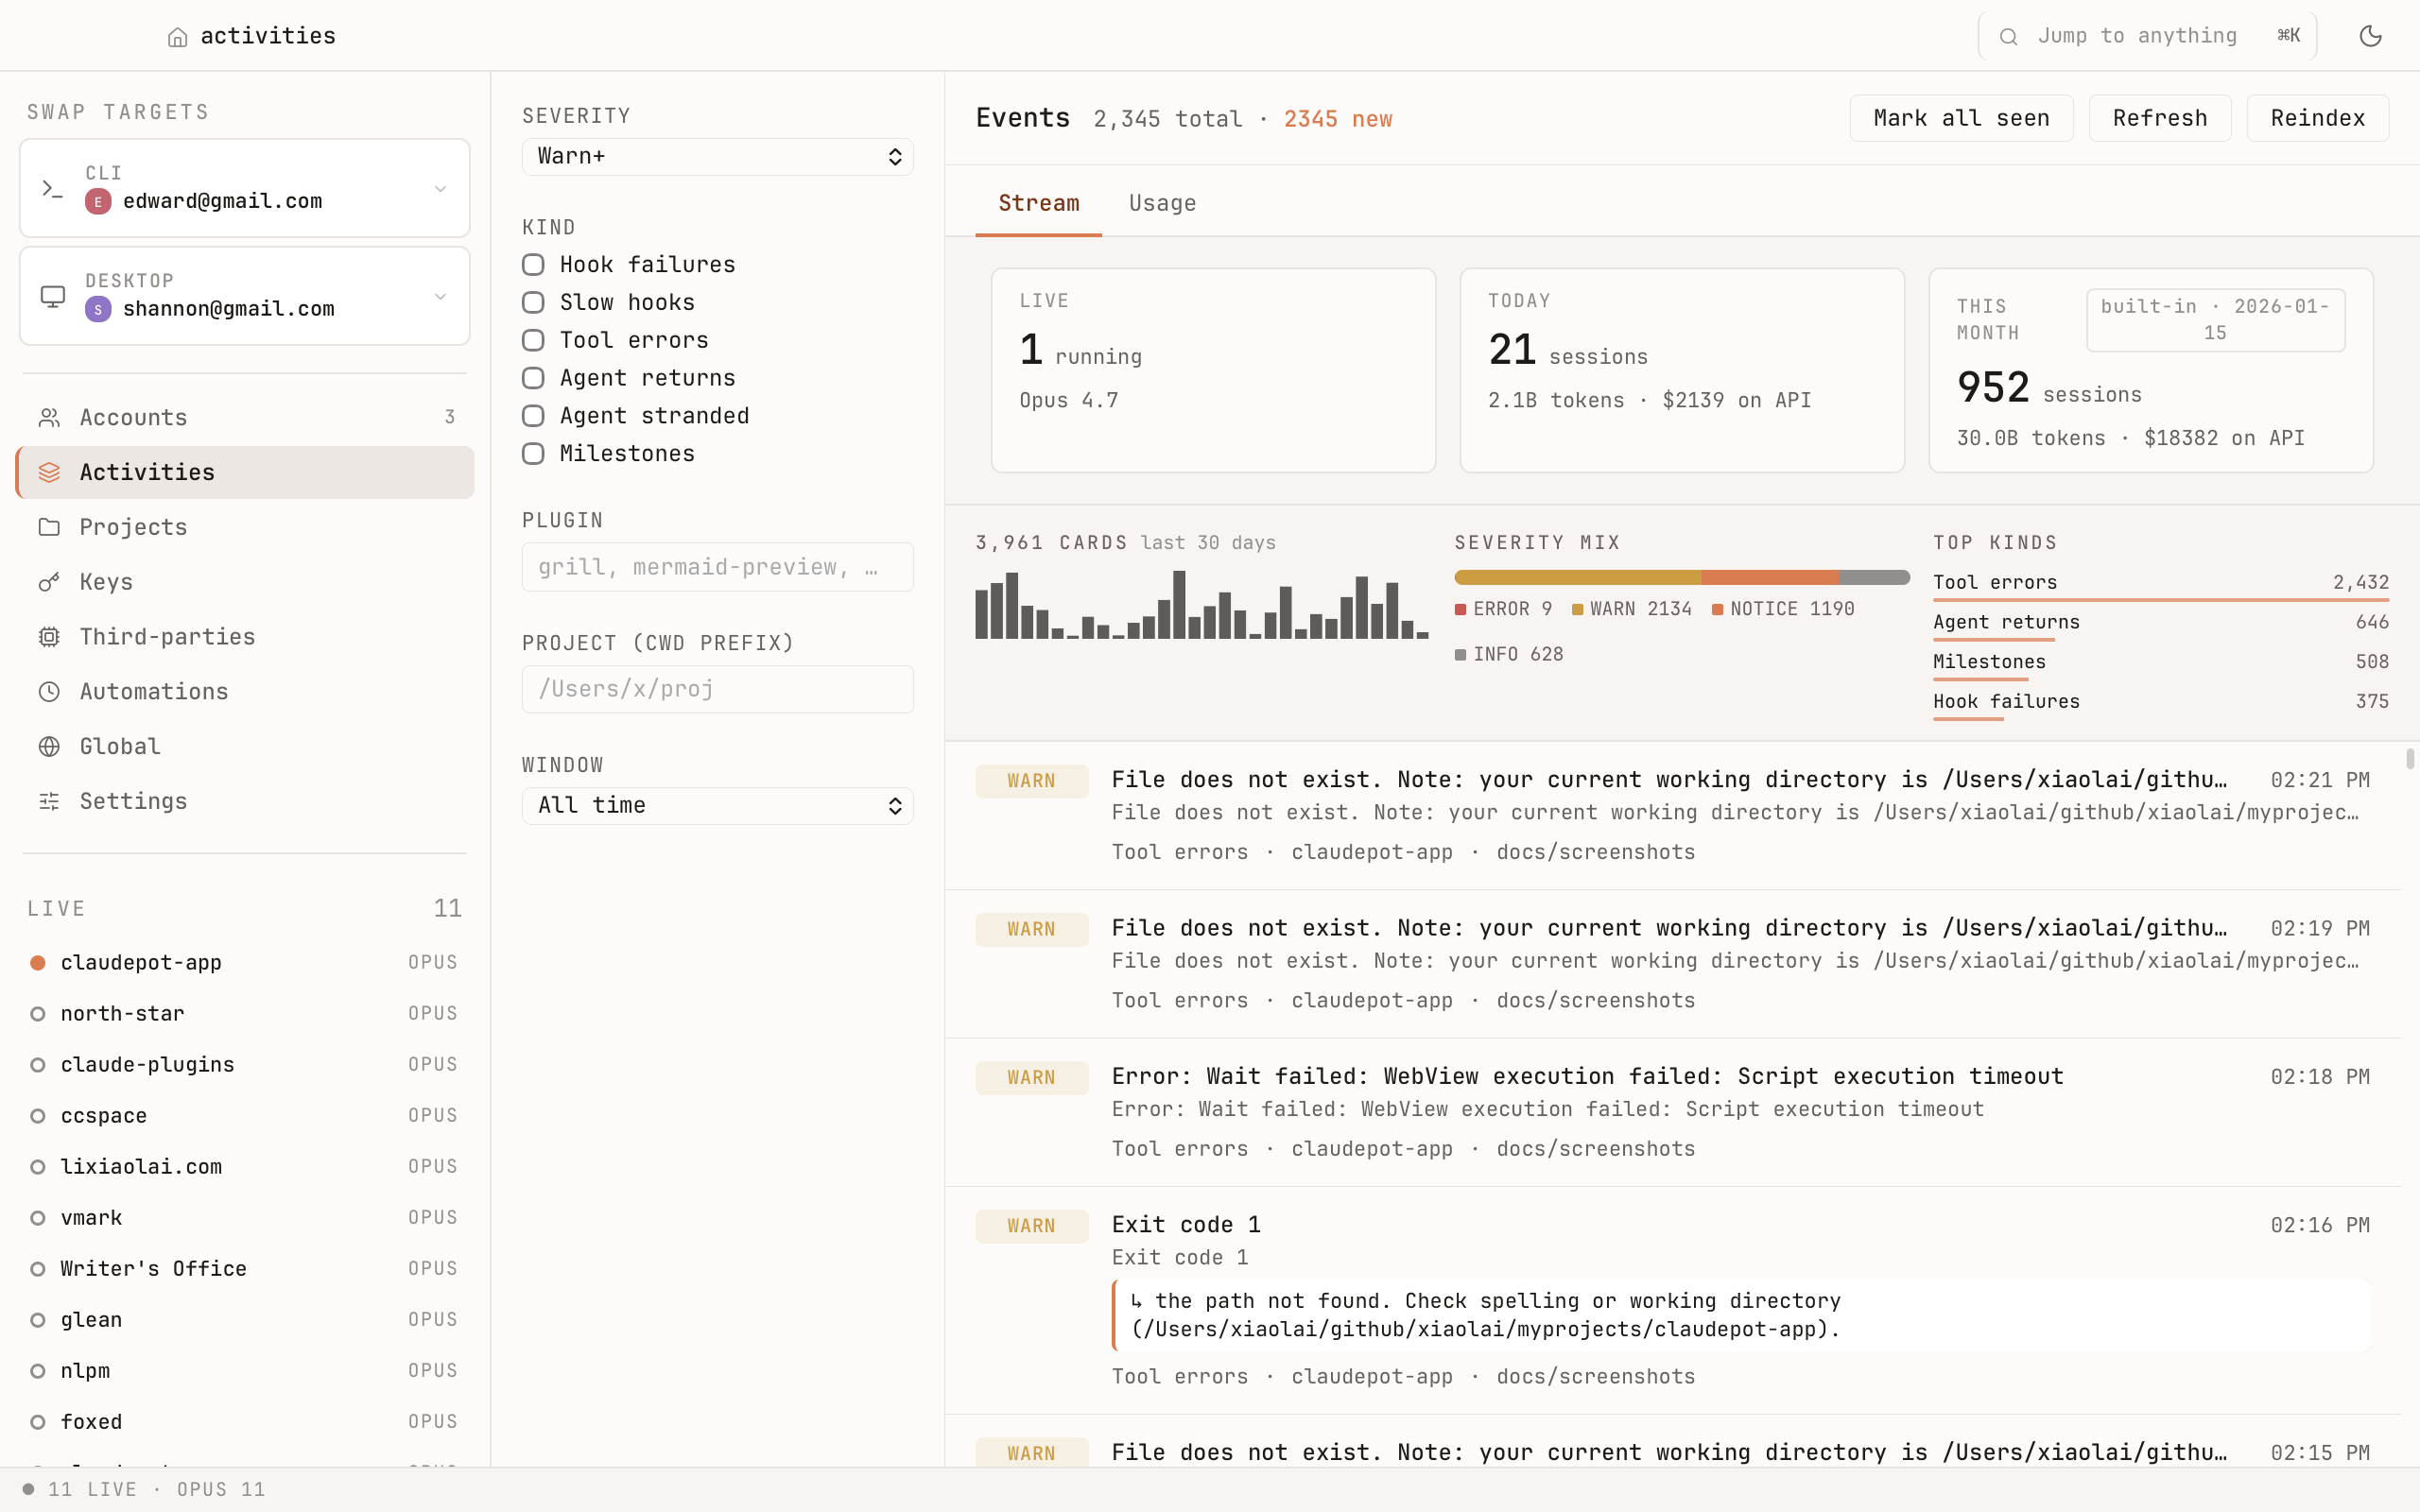Select the Third-parties grid icon
2420x1512 pixels.
pos(50,637)
